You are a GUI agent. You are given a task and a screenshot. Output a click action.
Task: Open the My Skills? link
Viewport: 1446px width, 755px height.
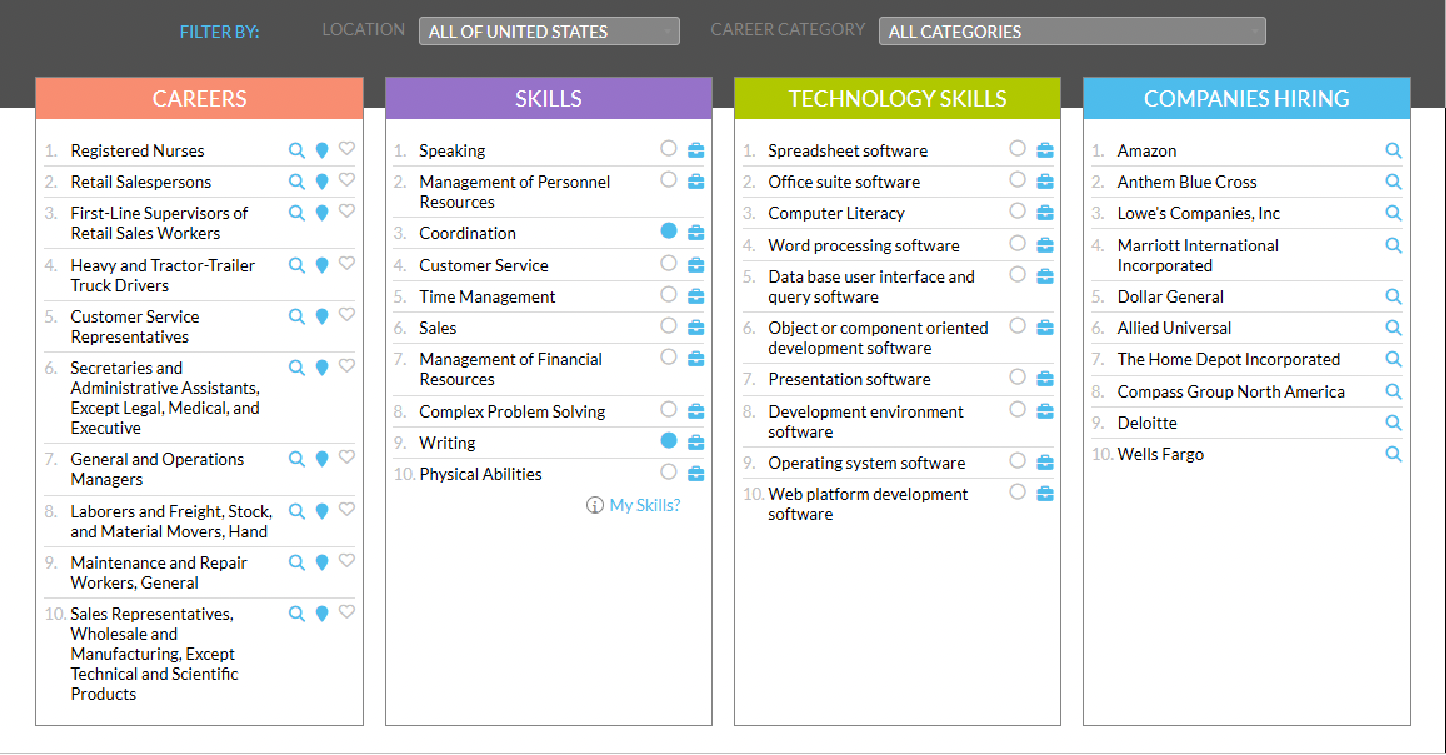coord(644,505)
